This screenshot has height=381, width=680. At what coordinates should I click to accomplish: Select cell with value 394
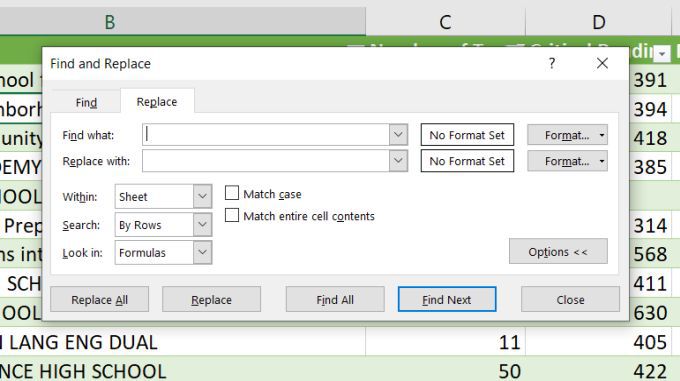650,109
